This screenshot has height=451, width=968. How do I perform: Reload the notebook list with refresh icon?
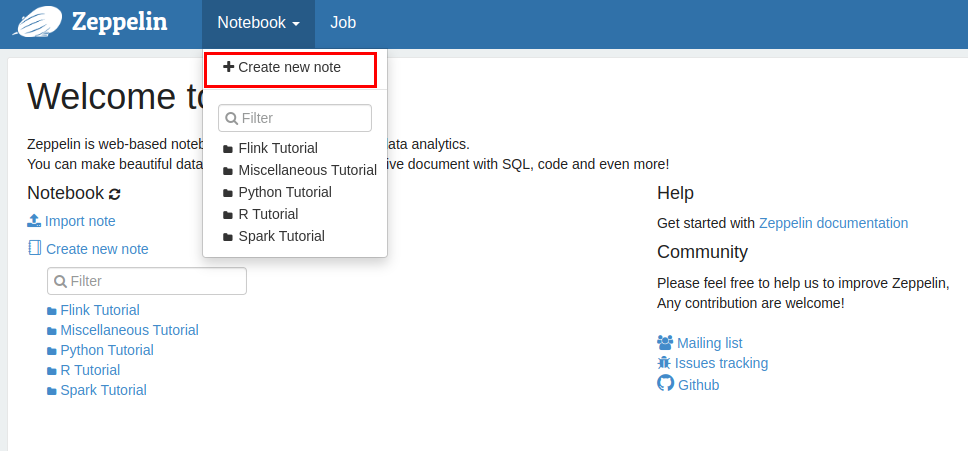tap(114, 194)
